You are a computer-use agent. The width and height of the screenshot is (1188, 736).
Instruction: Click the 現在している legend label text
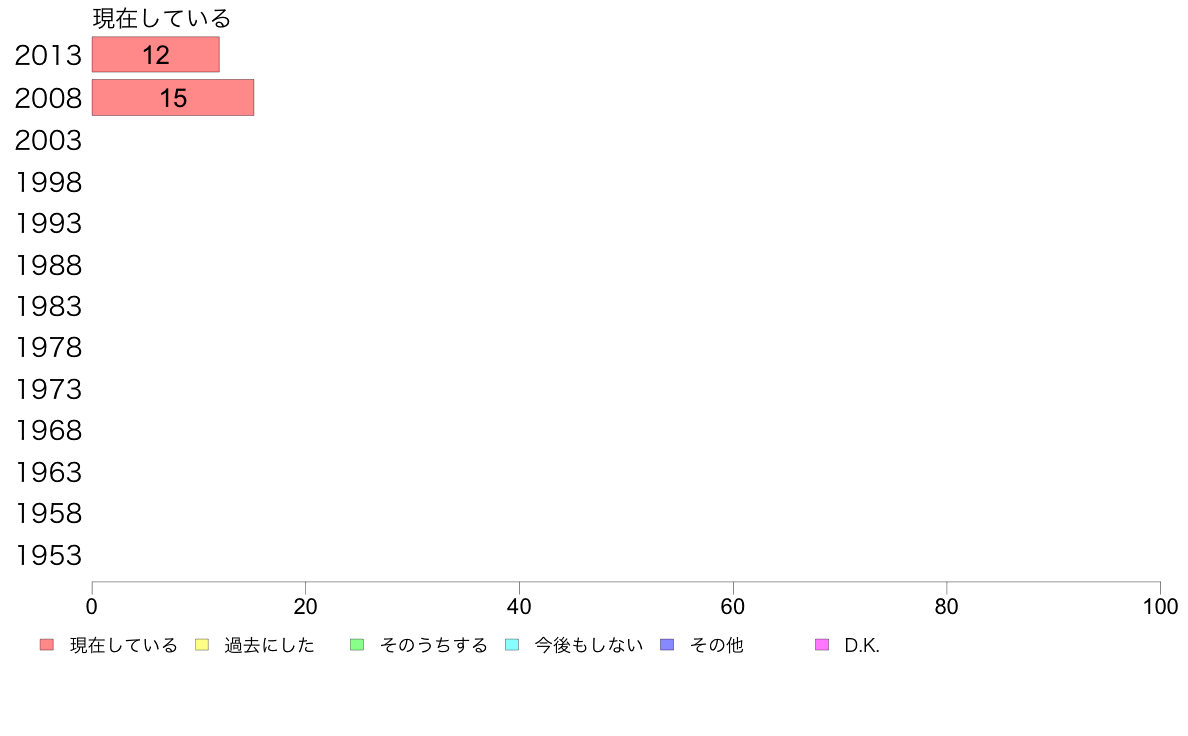click(x=123, y=646)
